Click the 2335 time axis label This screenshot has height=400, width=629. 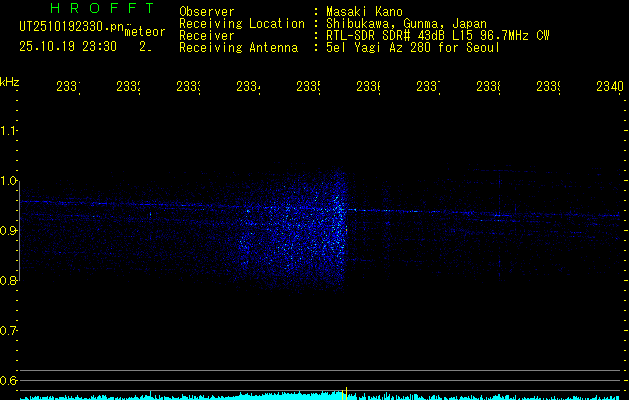[308, 87]
